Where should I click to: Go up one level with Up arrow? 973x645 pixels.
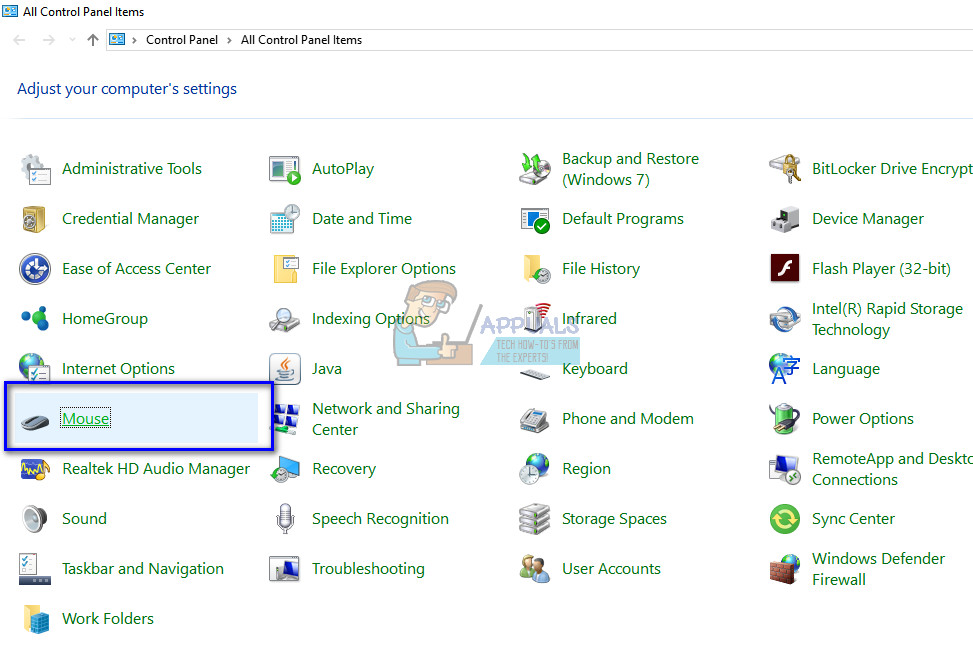tap(93, 40)
